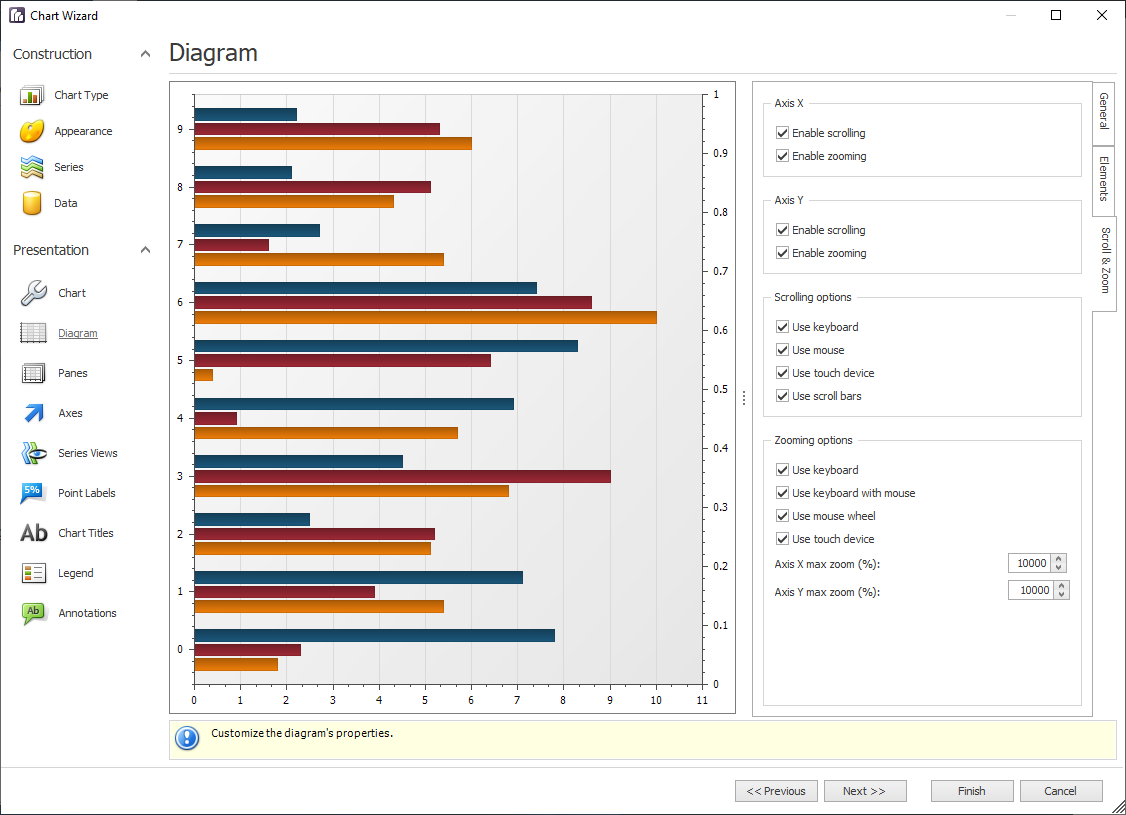Viewport: 1126px width, 815px height.
Task: Collapse the Presentation section
Action: coord(145,249)
